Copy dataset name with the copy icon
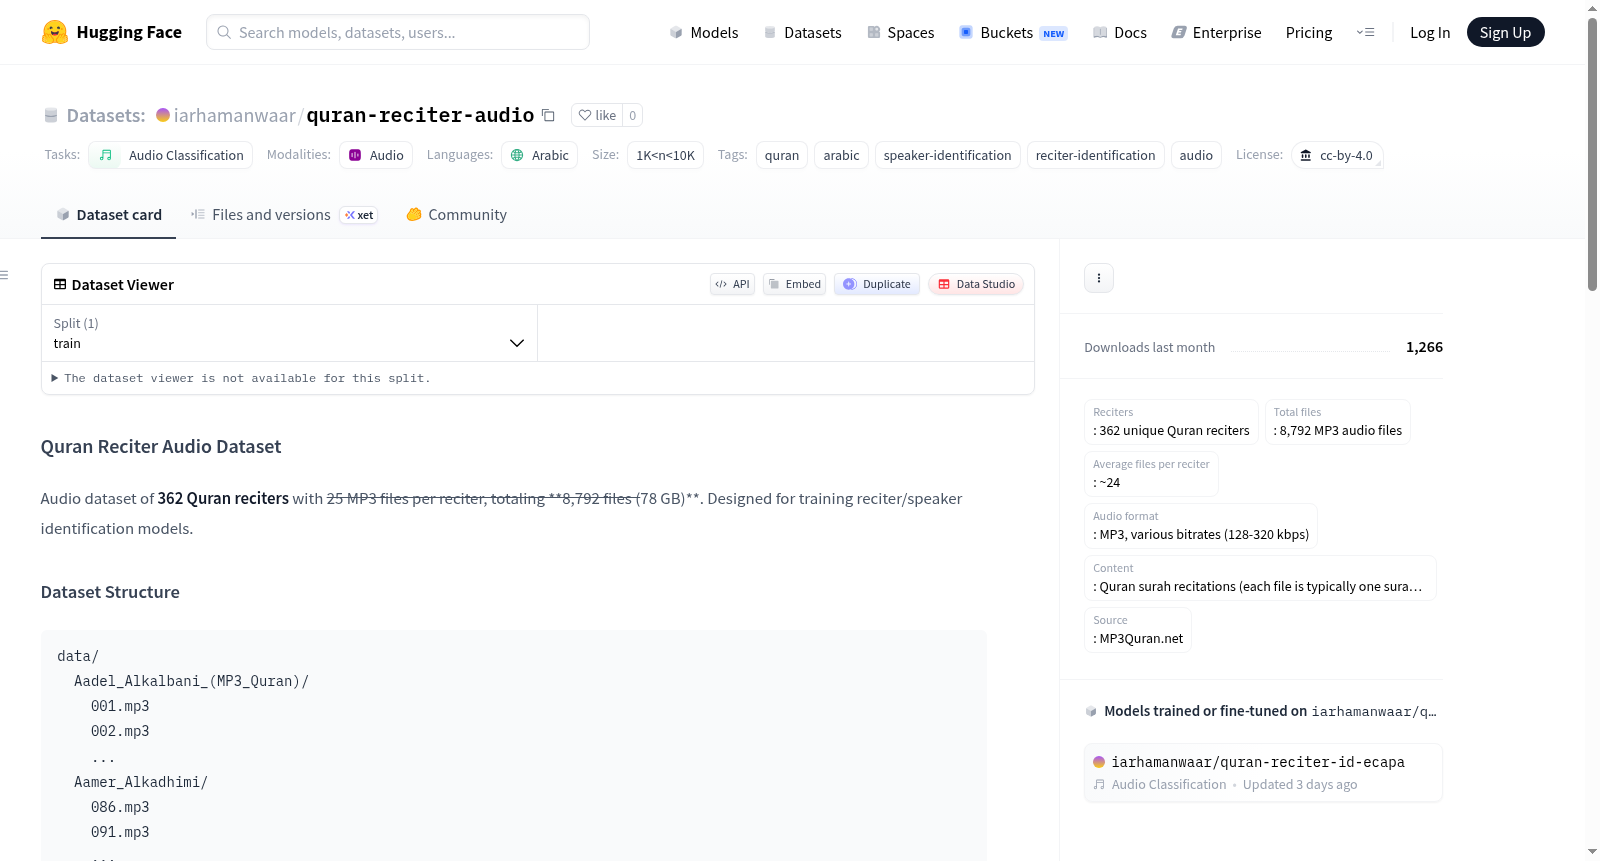 tap(548, 115)
